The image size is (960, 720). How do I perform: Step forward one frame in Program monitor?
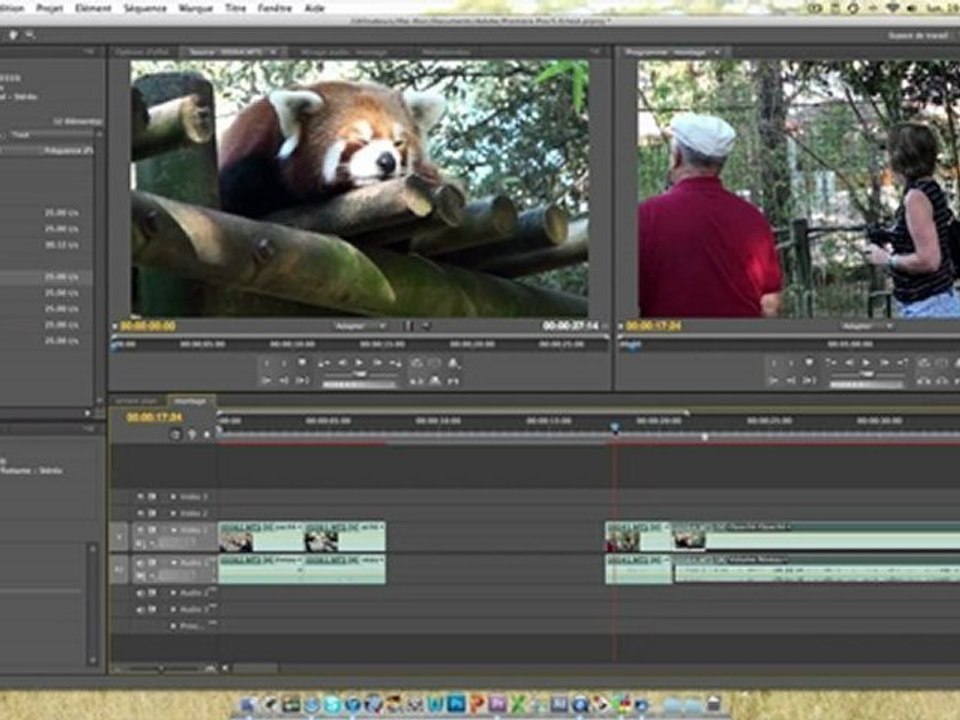click(884, 363)
